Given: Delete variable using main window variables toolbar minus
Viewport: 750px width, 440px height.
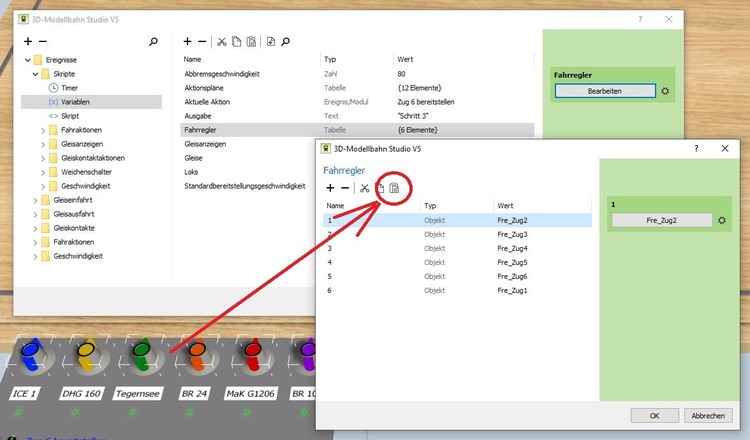Looking at the screenshot, I should pyautogui.click(x=202, y=42).
